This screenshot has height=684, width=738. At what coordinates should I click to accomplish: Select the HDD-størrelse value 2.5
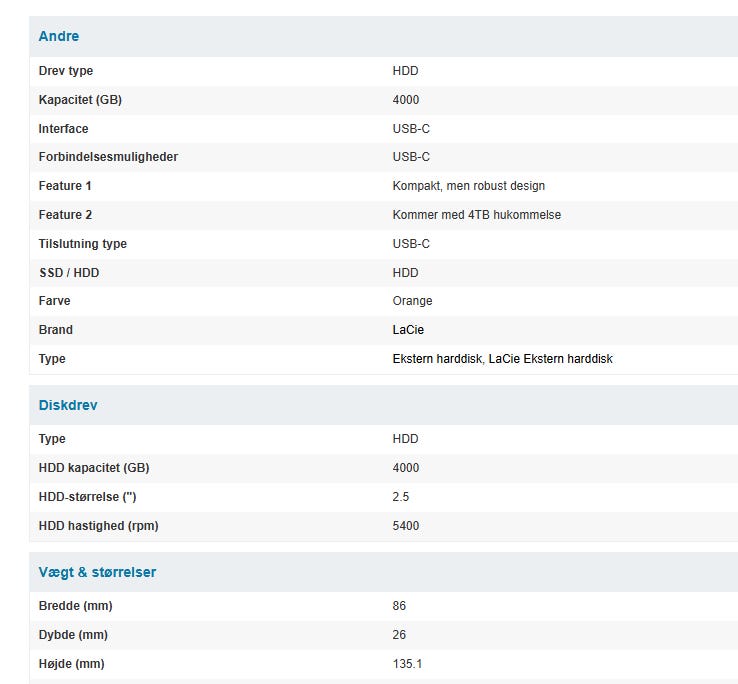401,497
